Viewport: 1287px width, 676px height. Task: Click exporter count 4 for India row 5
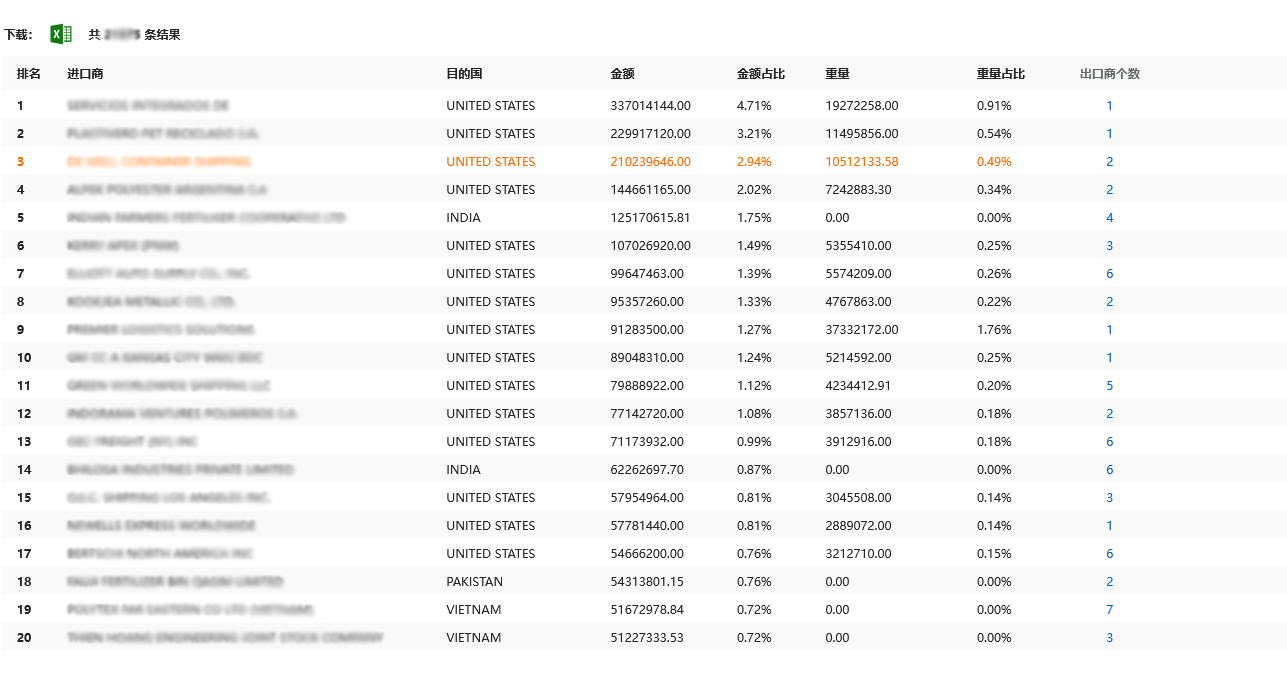tap(1109, 218)
